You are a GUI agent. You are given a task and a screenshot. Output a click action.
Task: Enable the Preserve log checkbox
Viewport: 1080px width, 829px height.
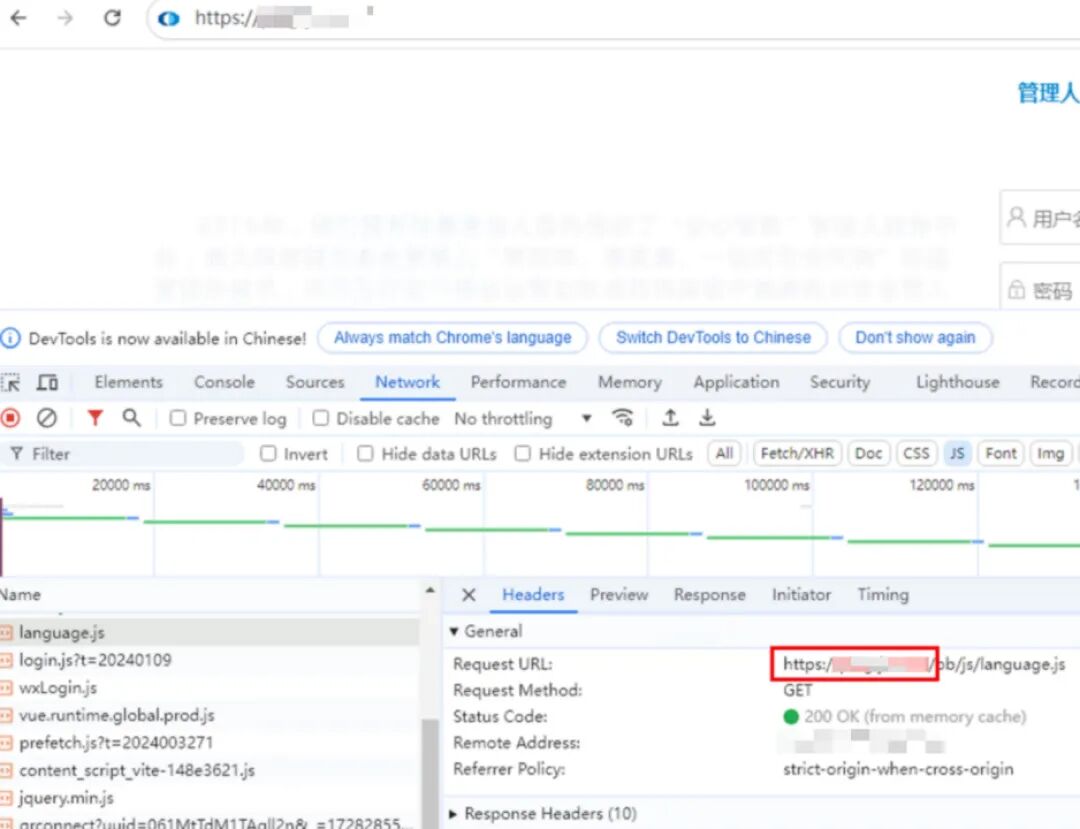pos(178,418)
